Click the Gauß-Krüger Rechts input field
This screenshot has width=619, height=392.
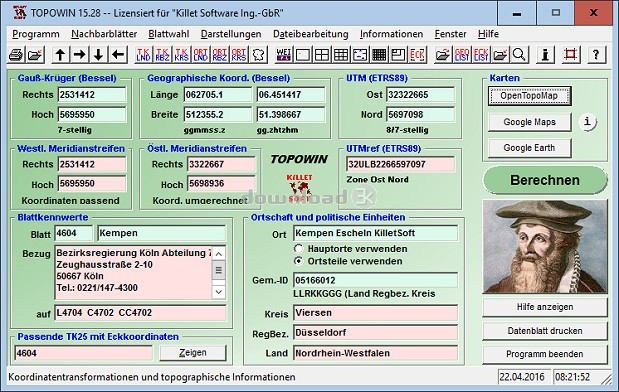[x=92, y=95]
